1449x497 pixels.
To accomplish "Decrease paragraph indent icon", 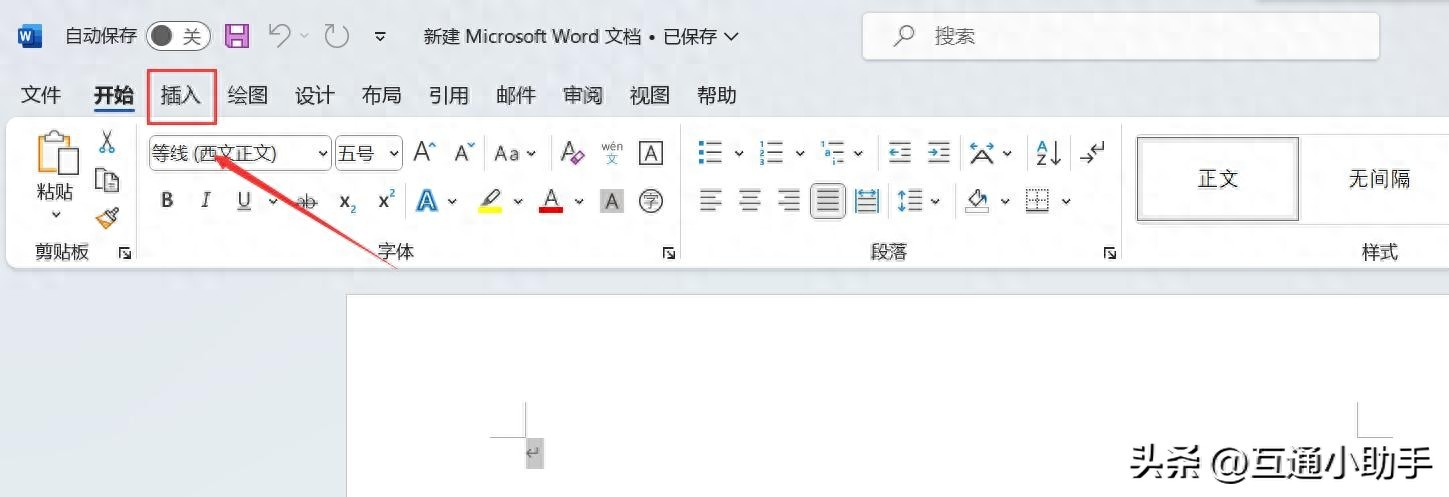I will pyautogui.click(x=900, y=153).
